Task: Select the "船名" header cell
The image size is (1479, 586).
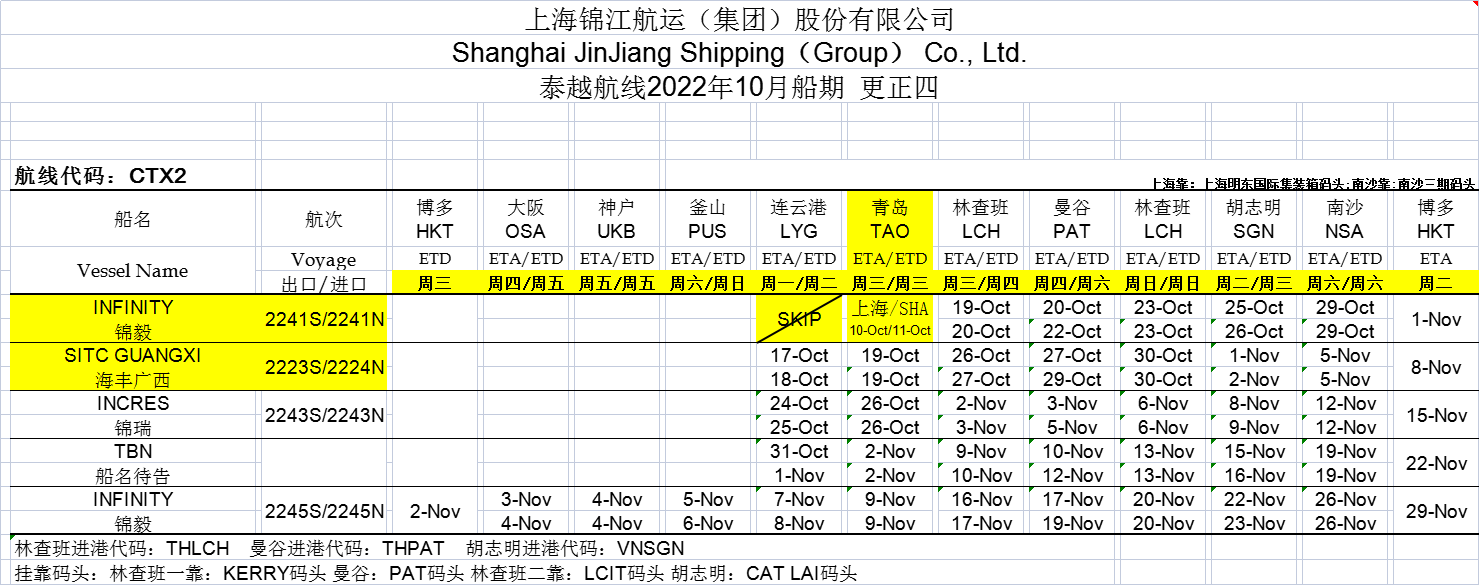Action: coord(133,219)
